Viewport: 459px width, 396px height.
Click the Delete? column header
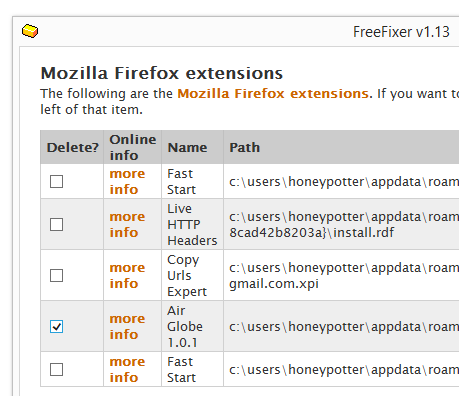click(x=72, y=147)
